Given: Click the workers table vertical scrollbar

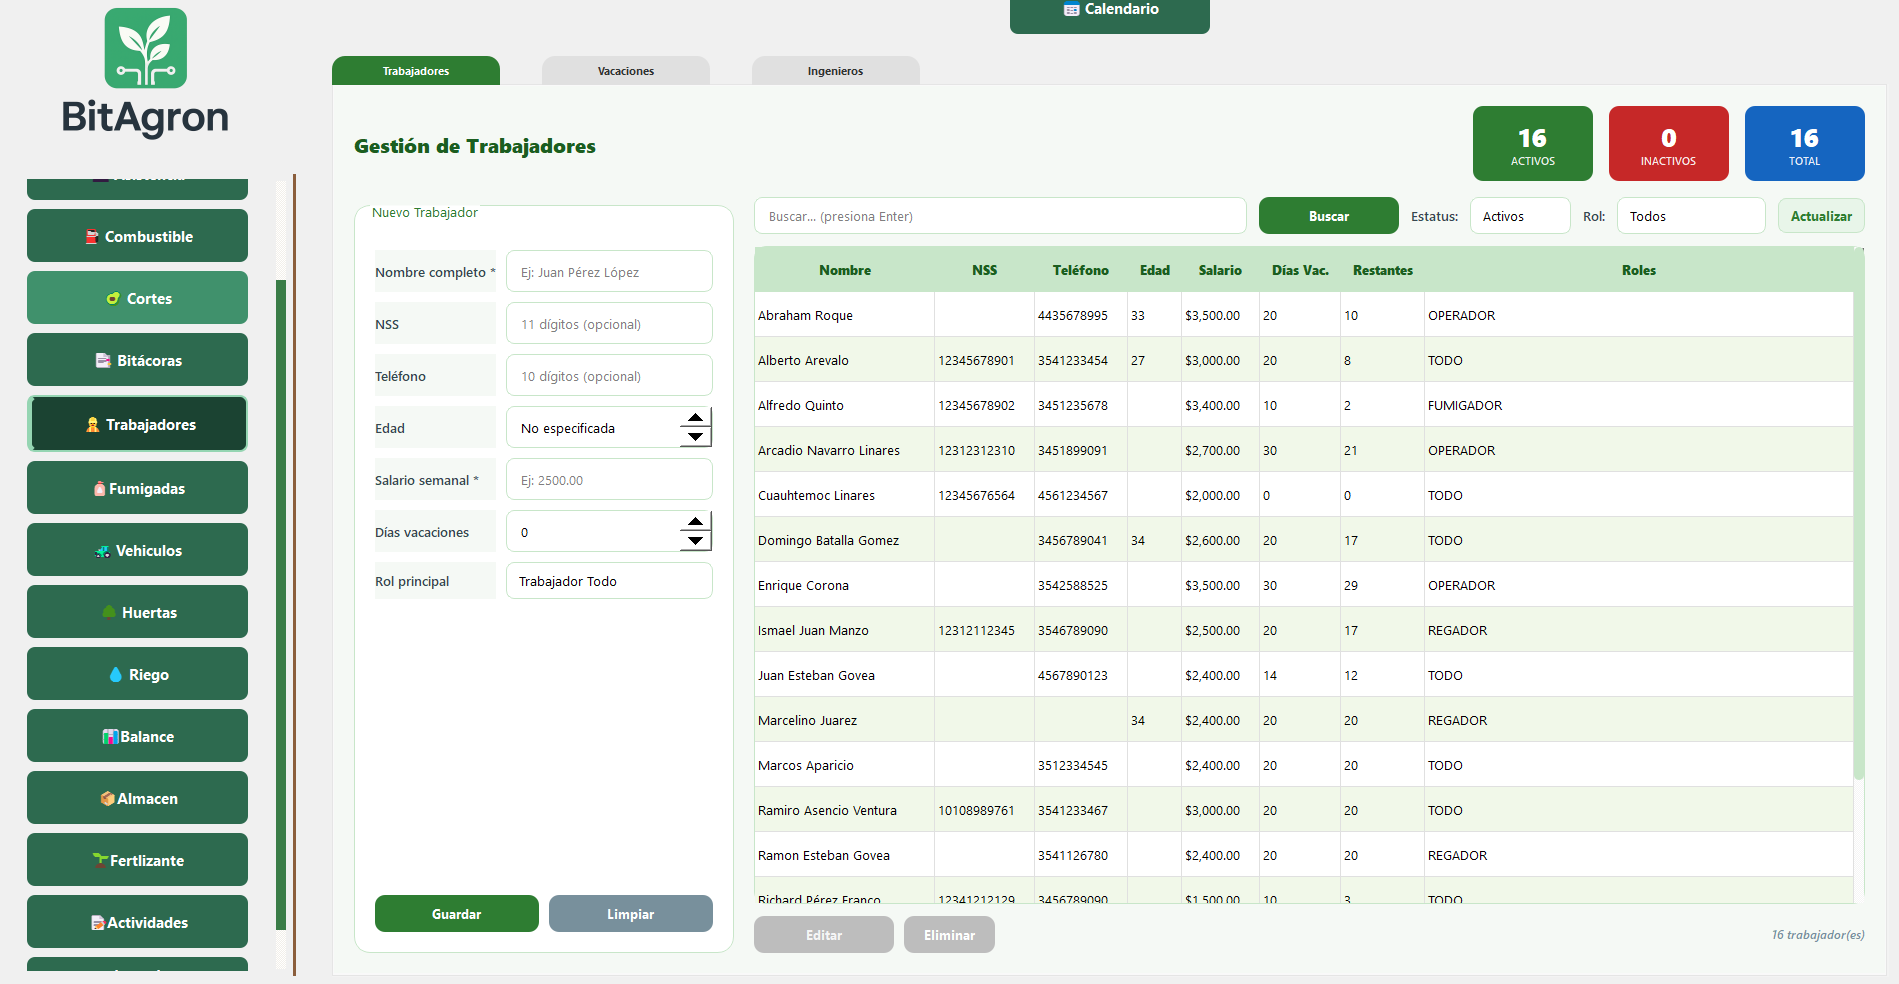Looking at the screenshot, I should [1859, 515].
